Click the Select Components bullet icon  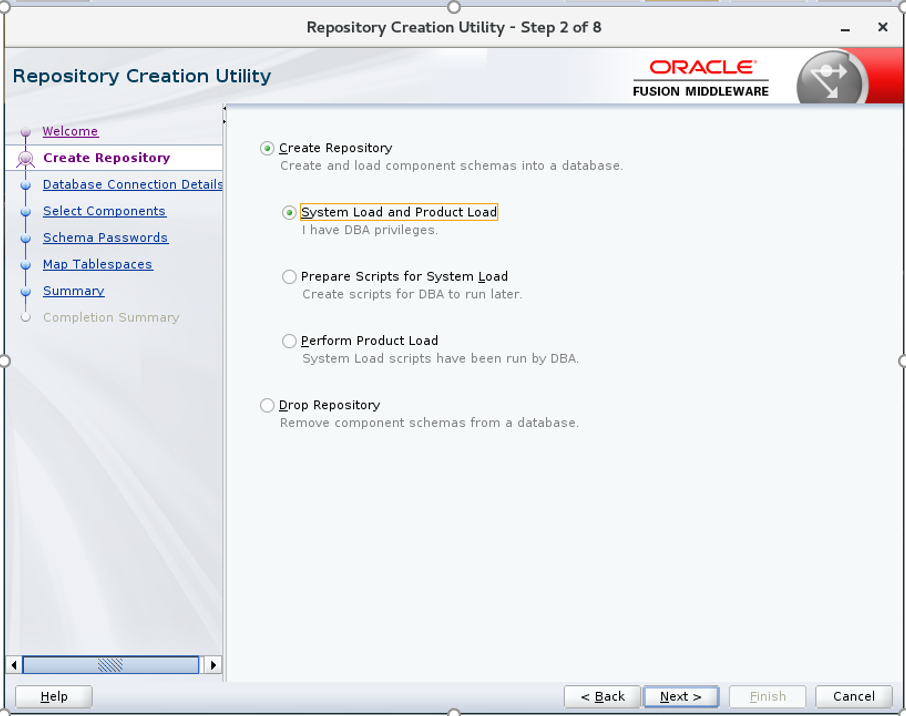(25, 212)
